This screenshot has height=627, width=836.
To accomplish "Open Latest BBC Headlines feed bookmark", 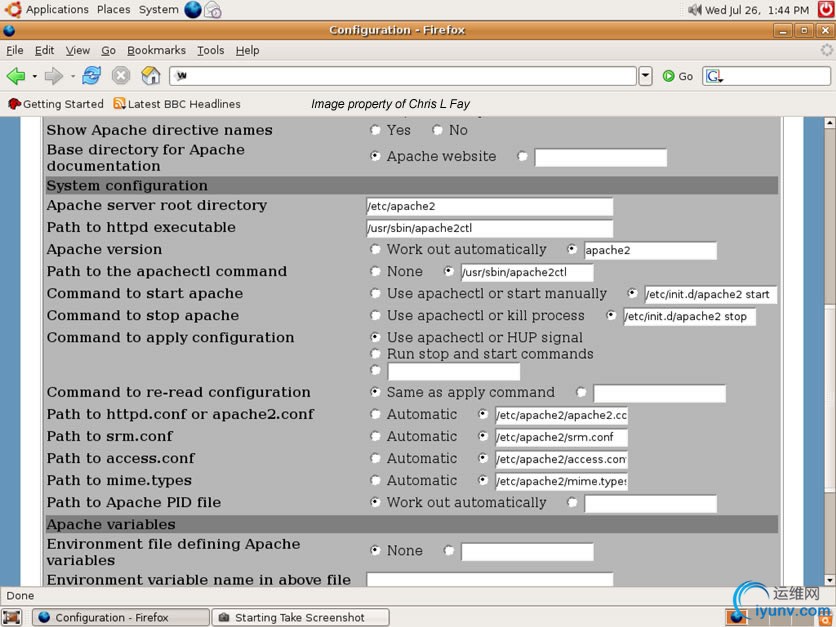I will click(x=177, y=104).
